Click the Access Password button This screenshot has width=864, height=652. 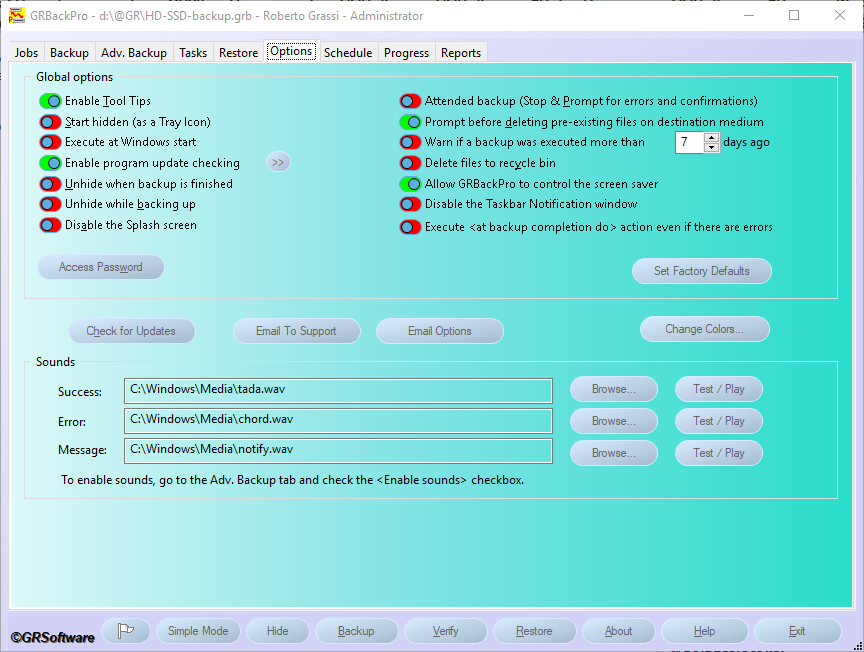101,267
